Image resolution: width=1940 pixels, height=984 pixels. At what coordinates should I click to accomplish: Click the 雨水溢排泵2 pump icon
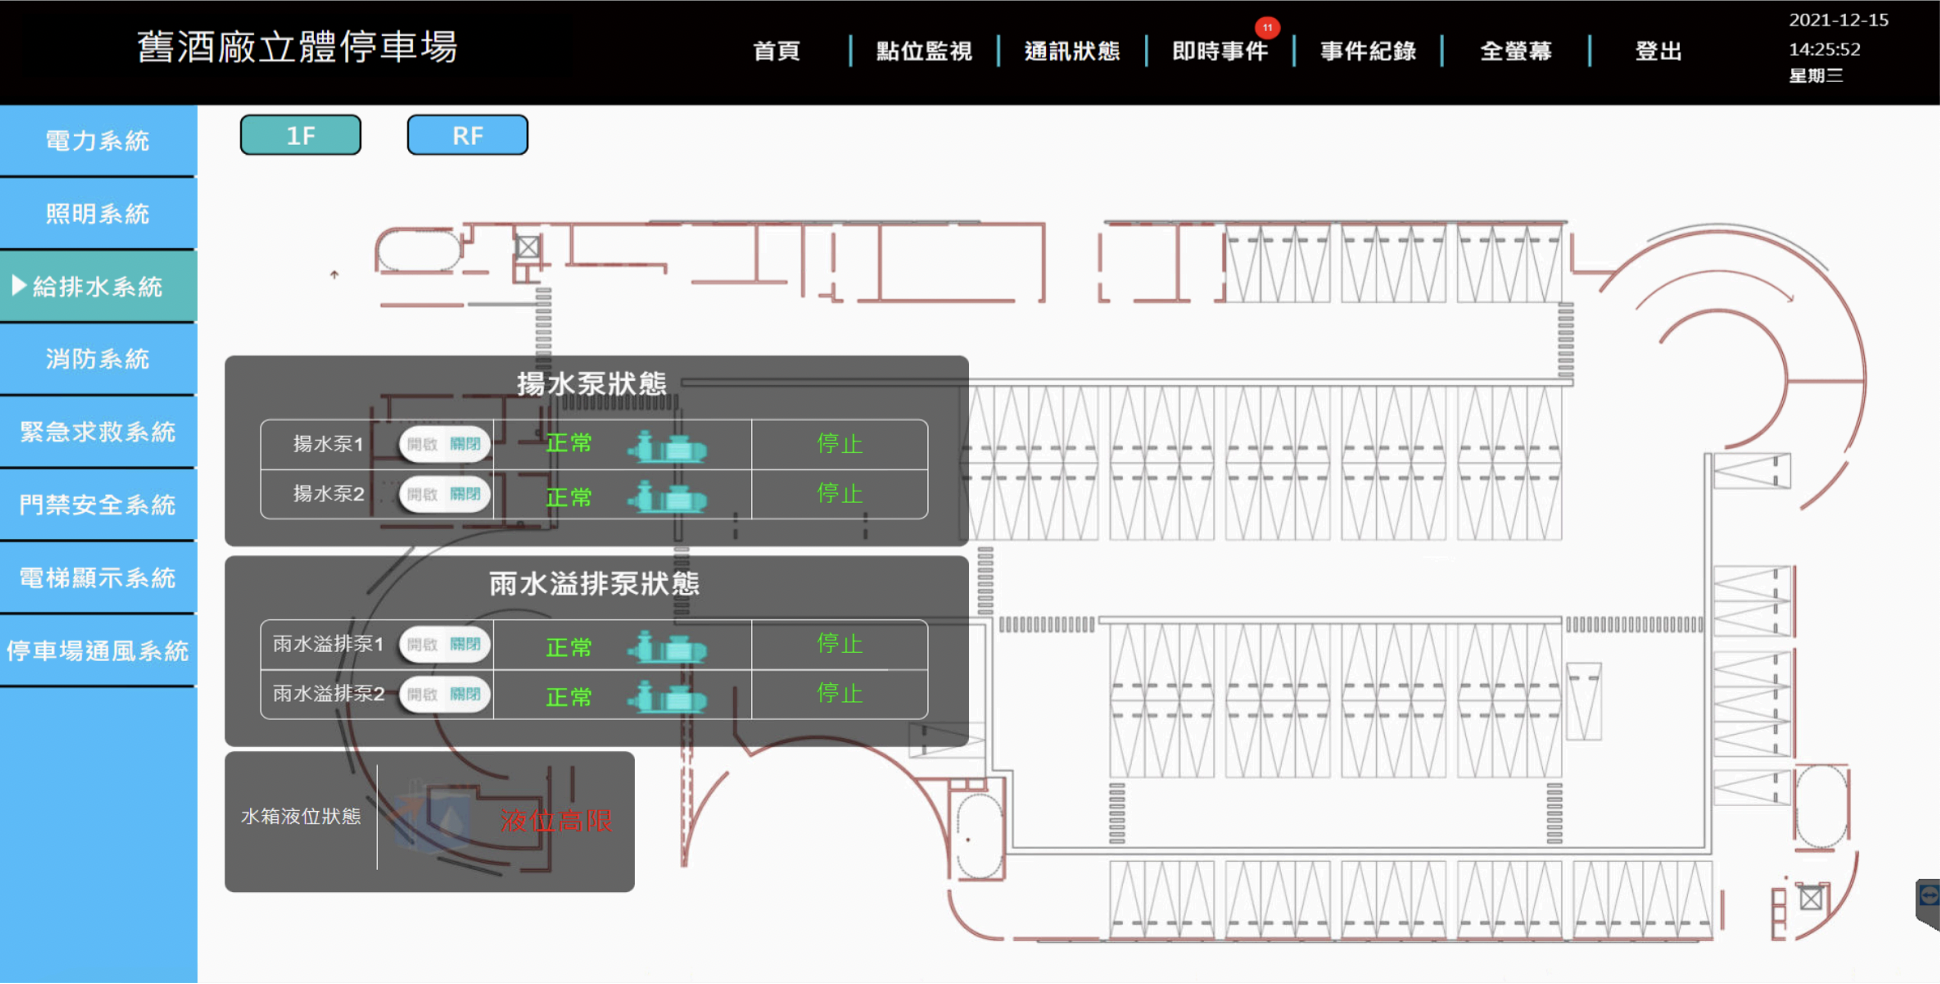point(667,697)
